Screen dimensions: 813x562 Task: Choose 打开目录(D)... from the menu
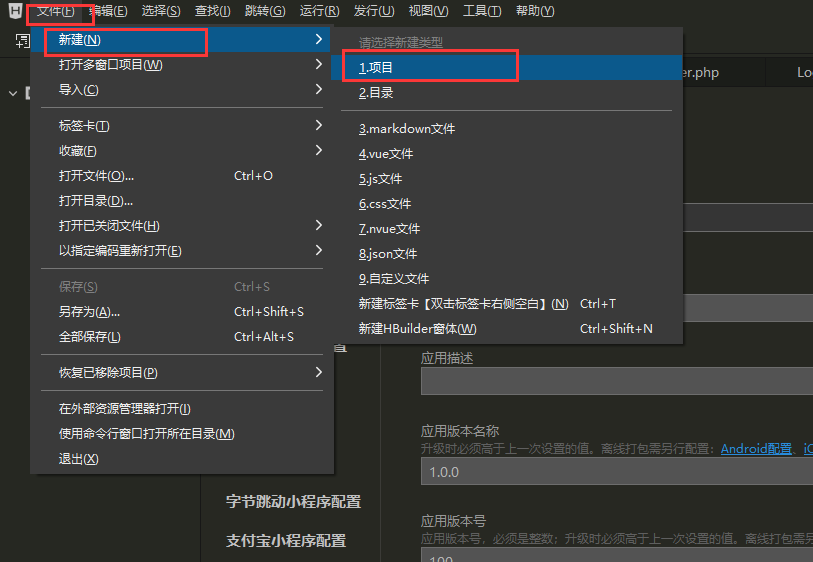[180, 201]
